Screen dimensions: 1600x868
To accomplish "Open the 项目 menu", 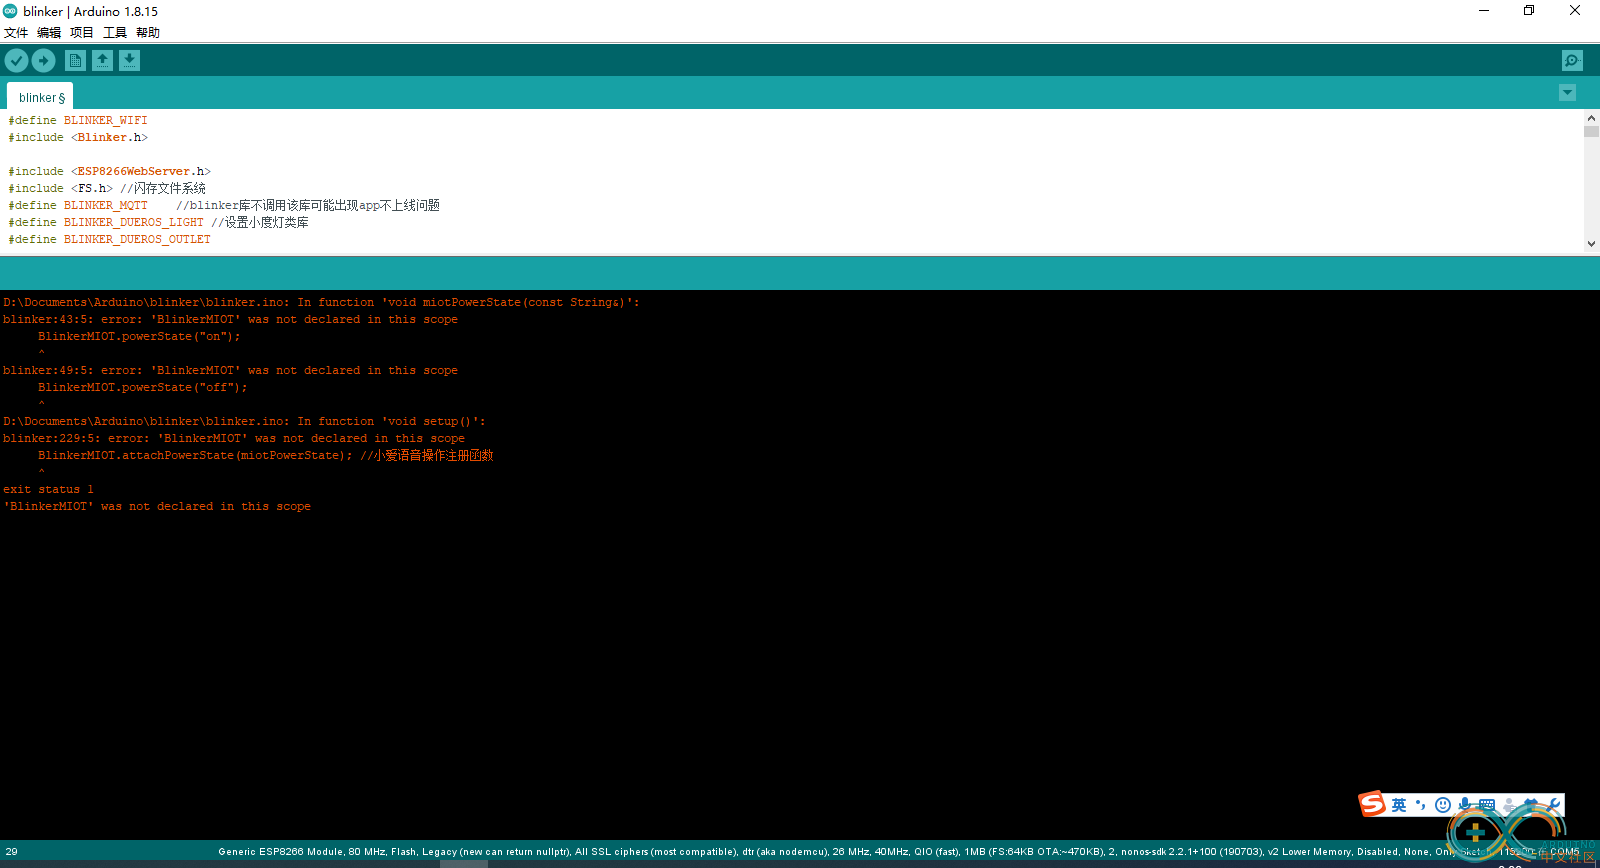I will point(82,33).
